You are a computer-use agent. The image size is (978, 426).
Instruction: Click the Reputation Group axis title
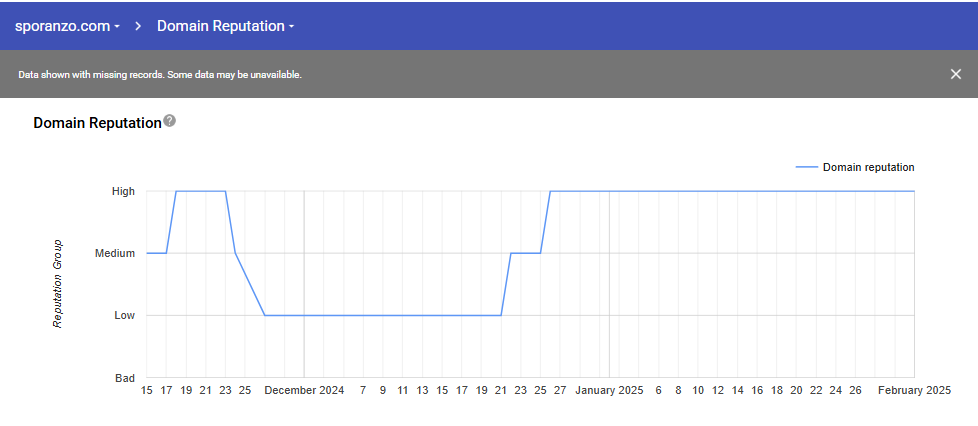pyautogui.click(x=58, y=283)
